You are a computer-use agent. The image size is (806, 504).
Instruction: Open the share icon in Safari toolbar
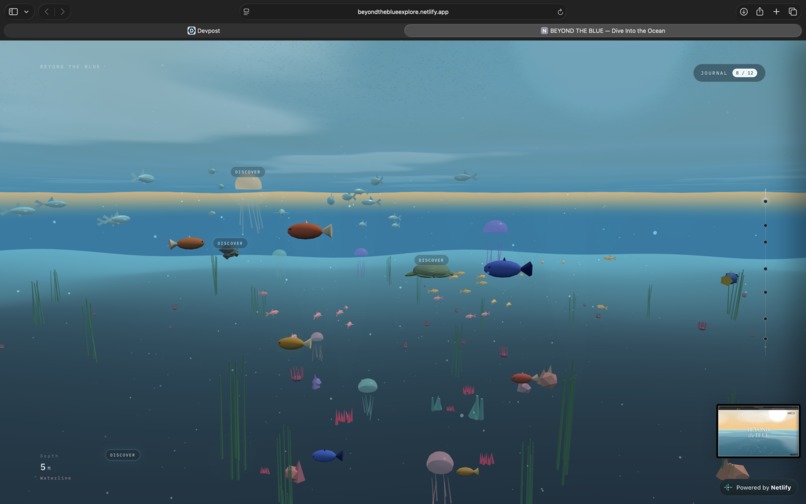click(x=760, y=11)
